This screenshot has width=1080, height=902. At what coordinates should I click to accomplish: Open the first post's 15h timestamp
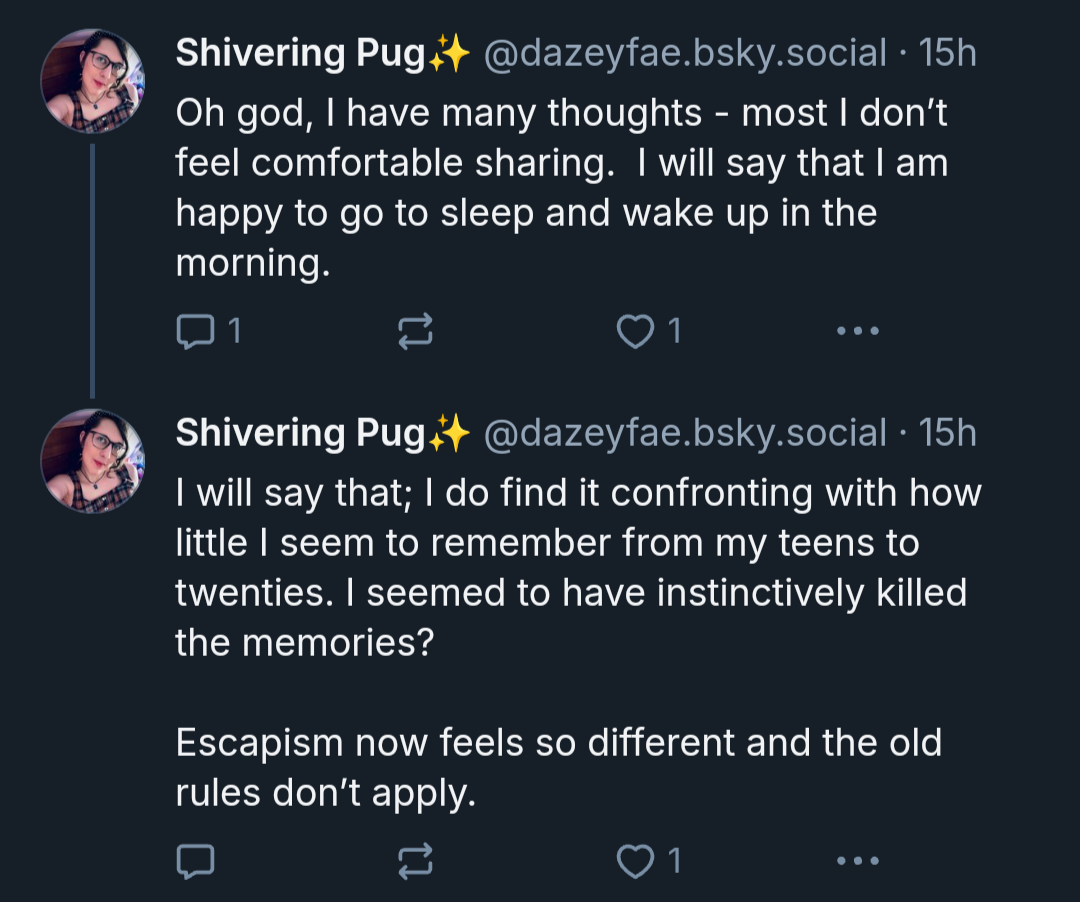pos(948,53)
